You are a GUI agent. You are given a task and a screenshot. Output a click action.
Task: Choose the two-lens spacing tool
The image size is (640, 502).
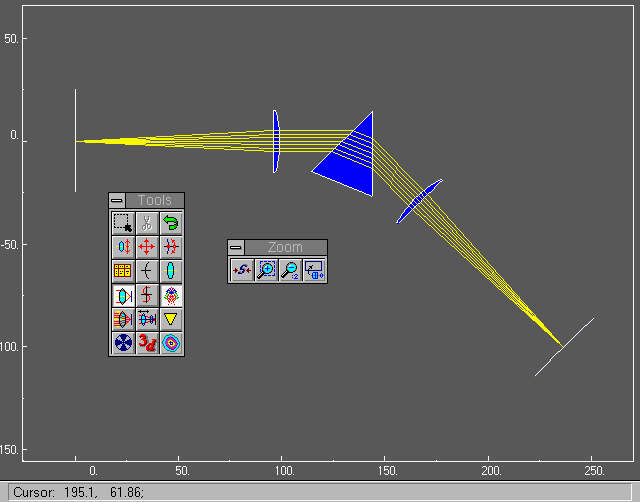pyautogui.click(x=147, y=319)
